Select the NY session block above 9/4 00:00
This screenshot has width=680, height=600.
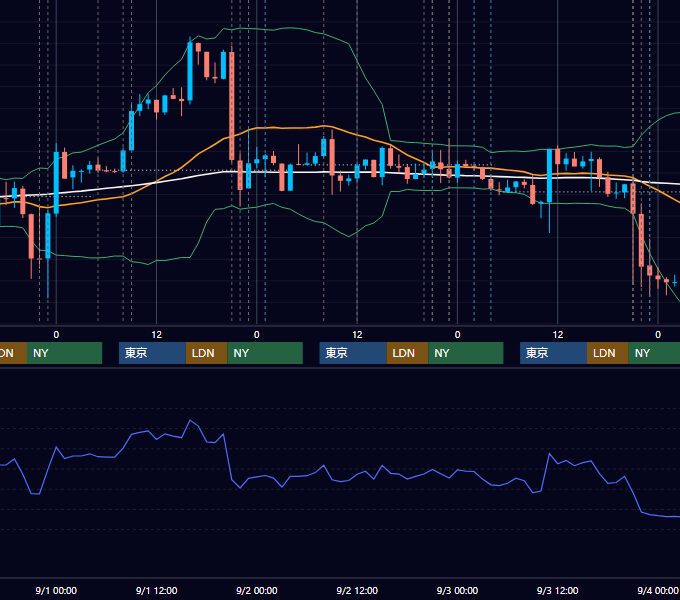pyautogui.click(x=654, y=353)
